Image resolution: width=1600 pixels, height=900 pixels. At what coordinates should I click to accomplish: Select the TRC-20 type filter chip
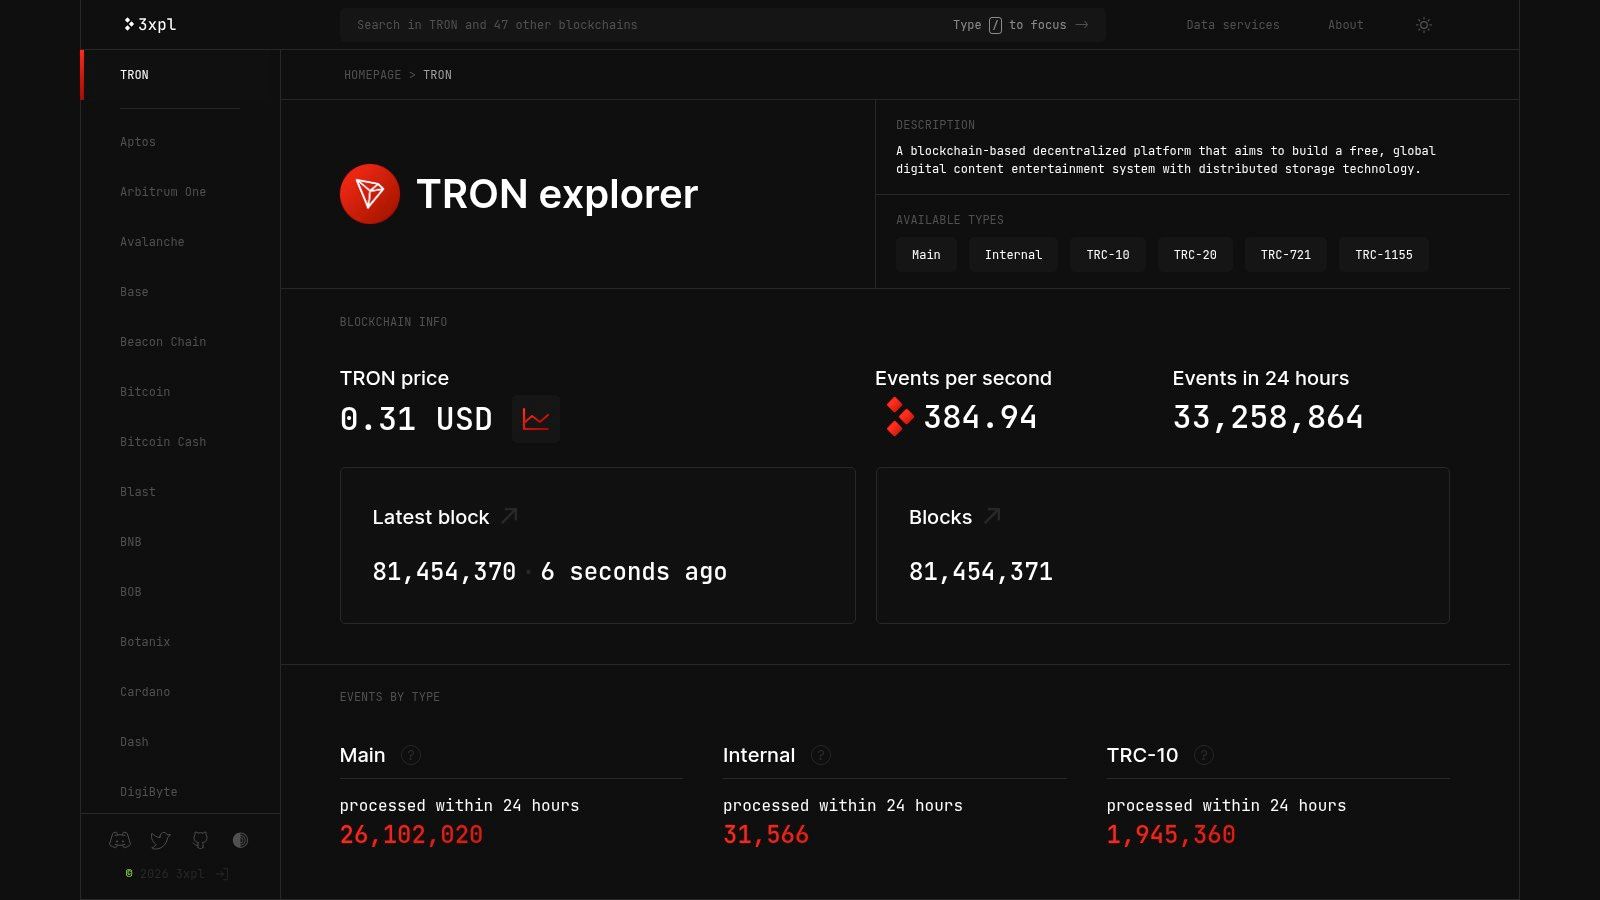1194,254
